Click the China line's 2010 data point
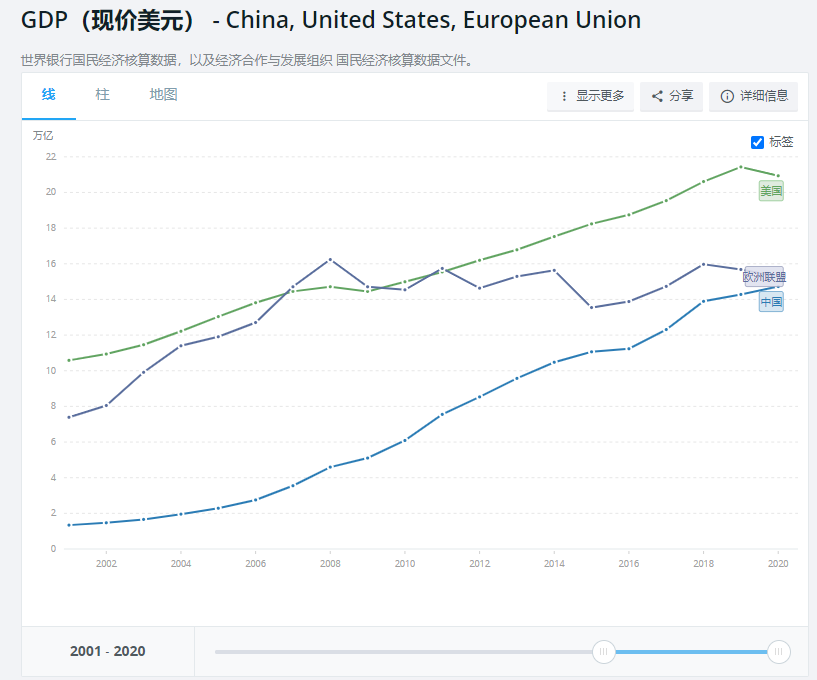This screenshot has height=680, width=817. (405, 440)
